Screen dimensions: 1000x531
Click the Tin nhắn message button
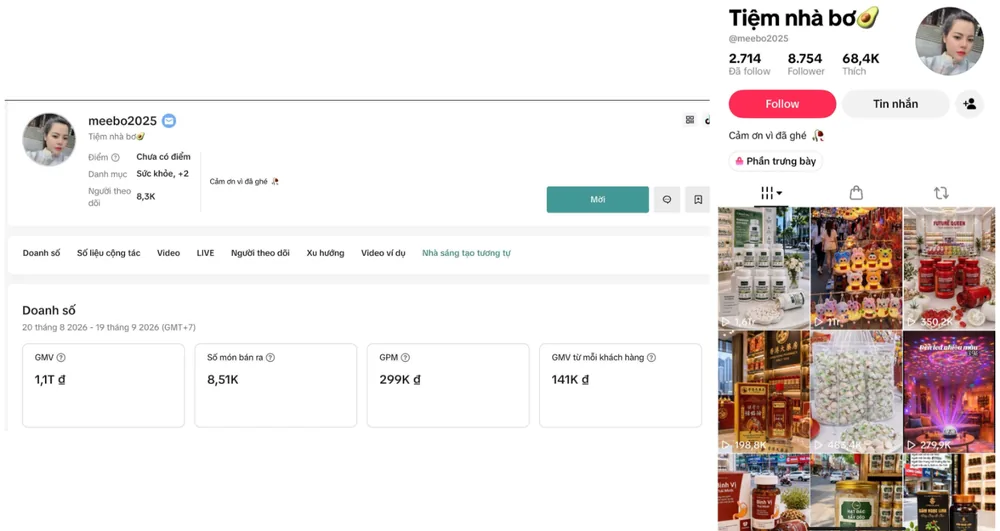(895, 104)
